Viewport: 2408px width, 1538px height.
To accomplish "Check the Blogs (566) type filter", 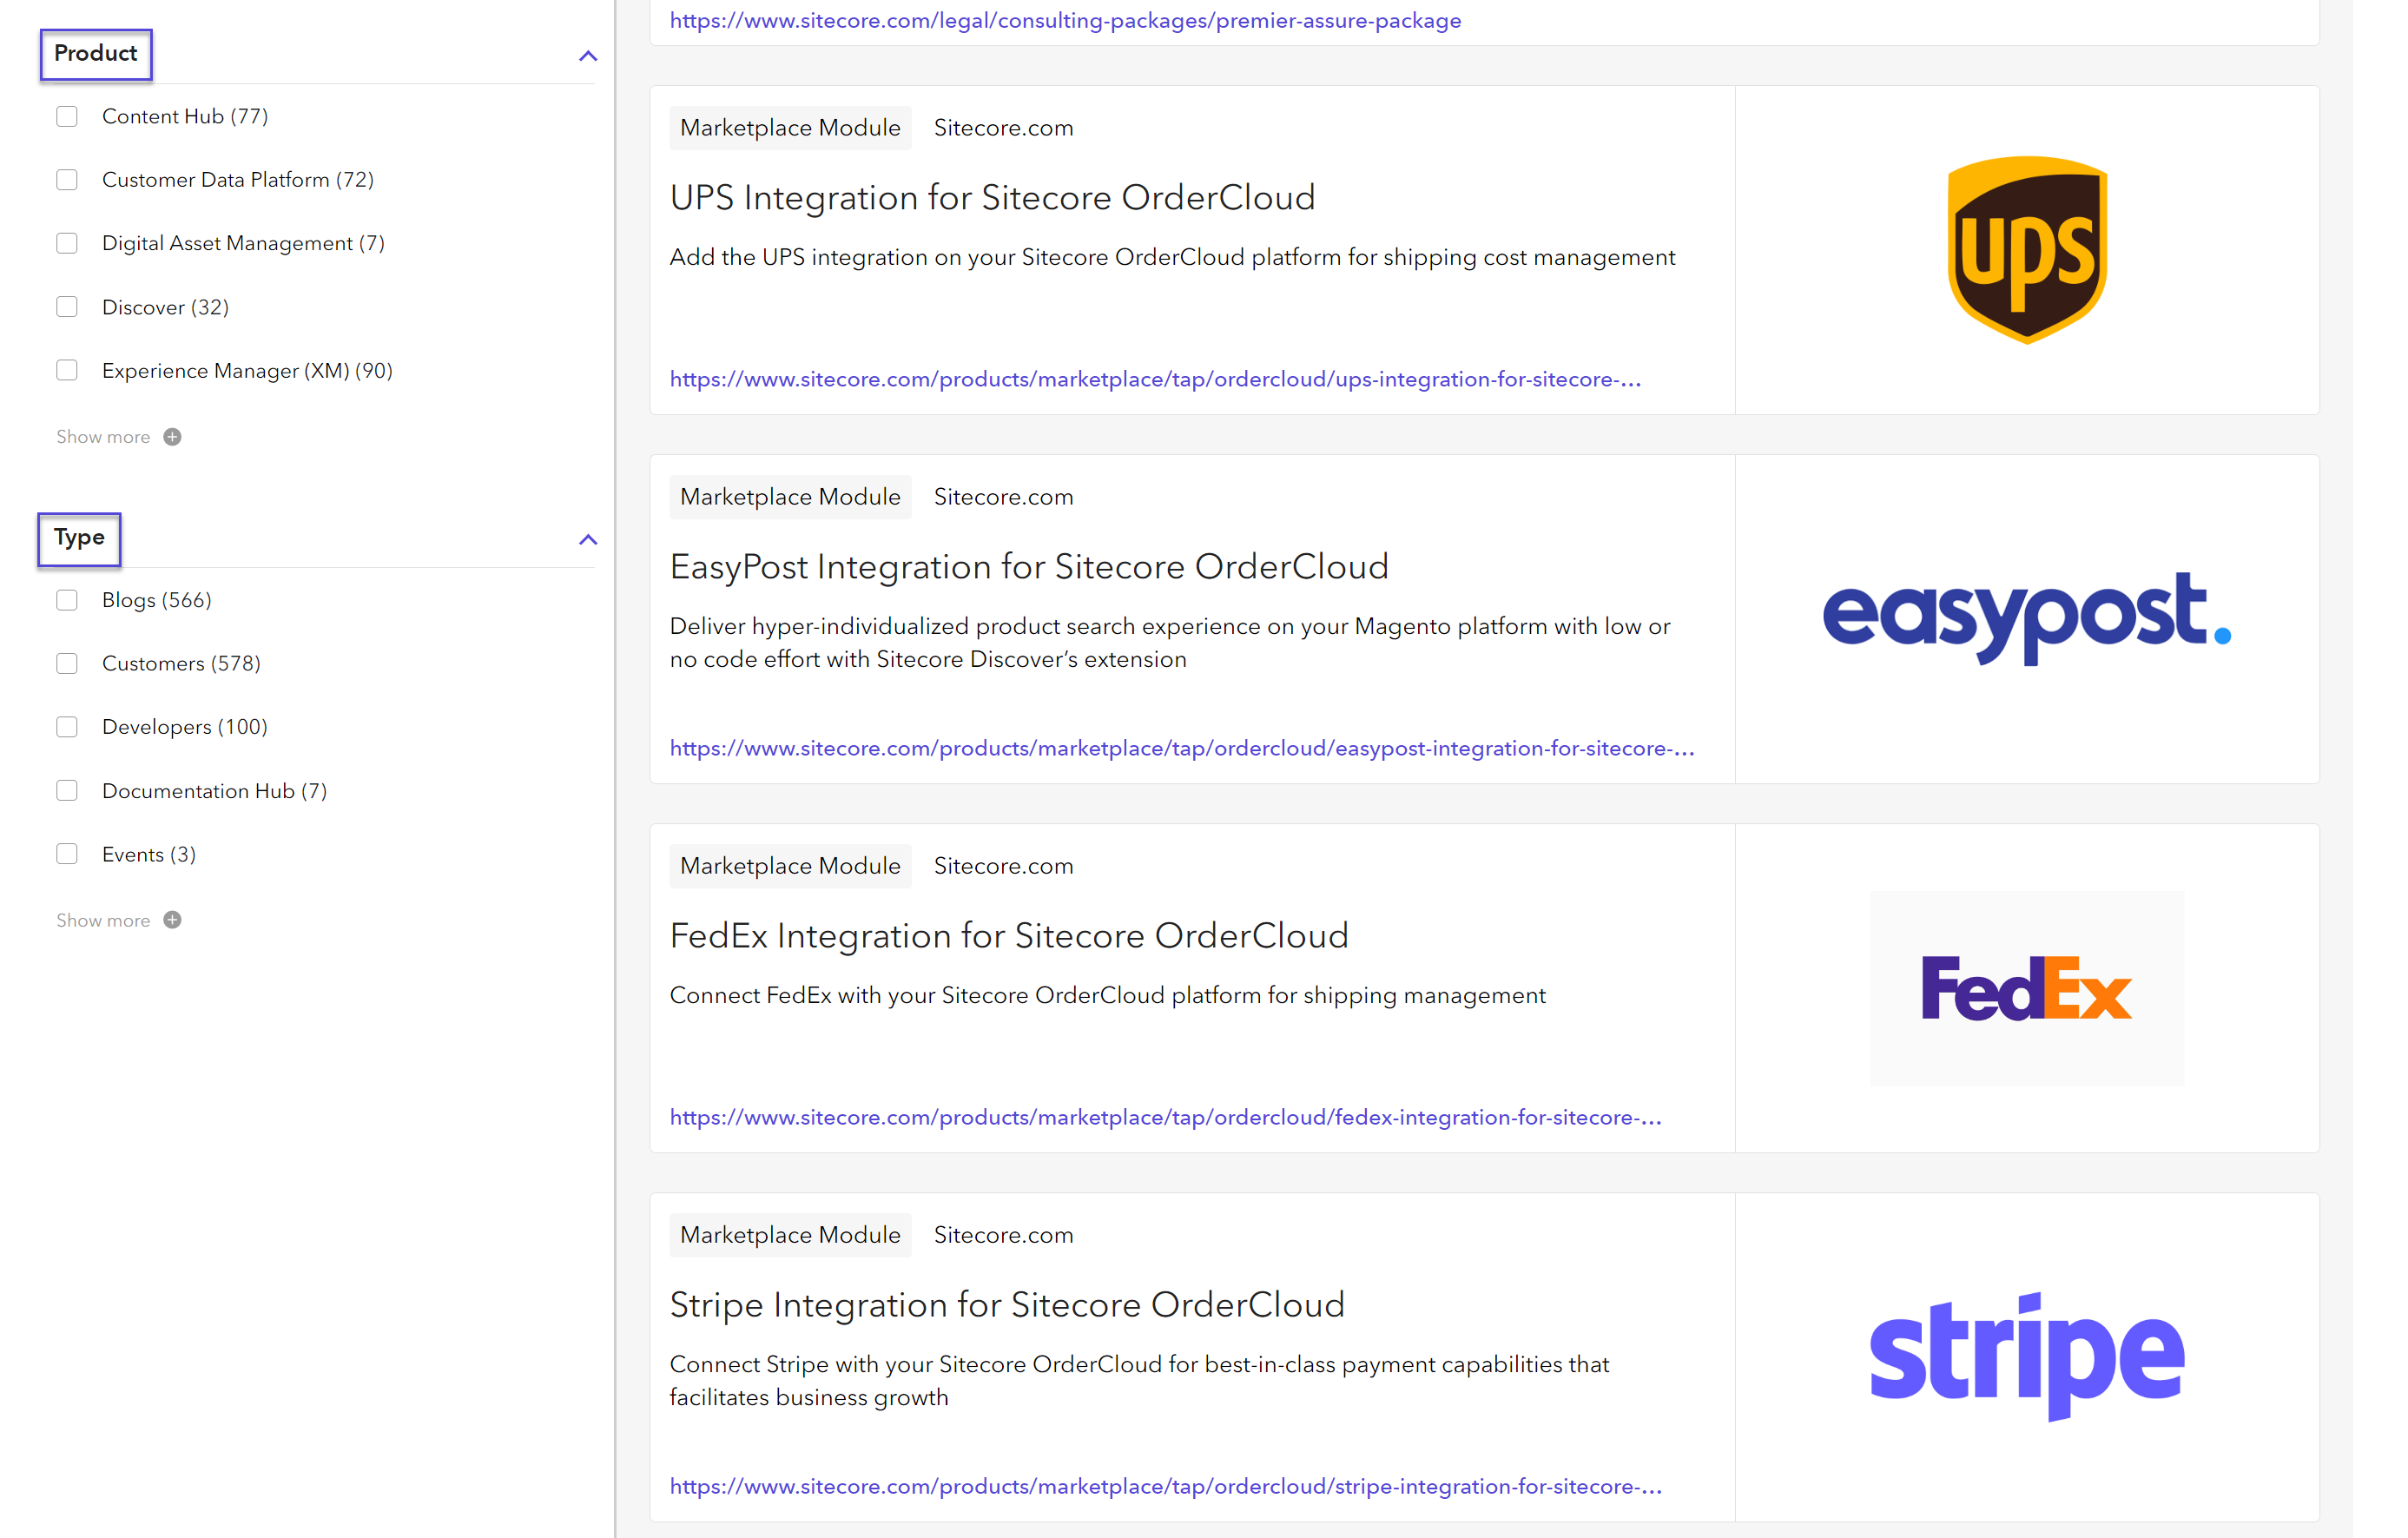I will (x=67, y=600).
